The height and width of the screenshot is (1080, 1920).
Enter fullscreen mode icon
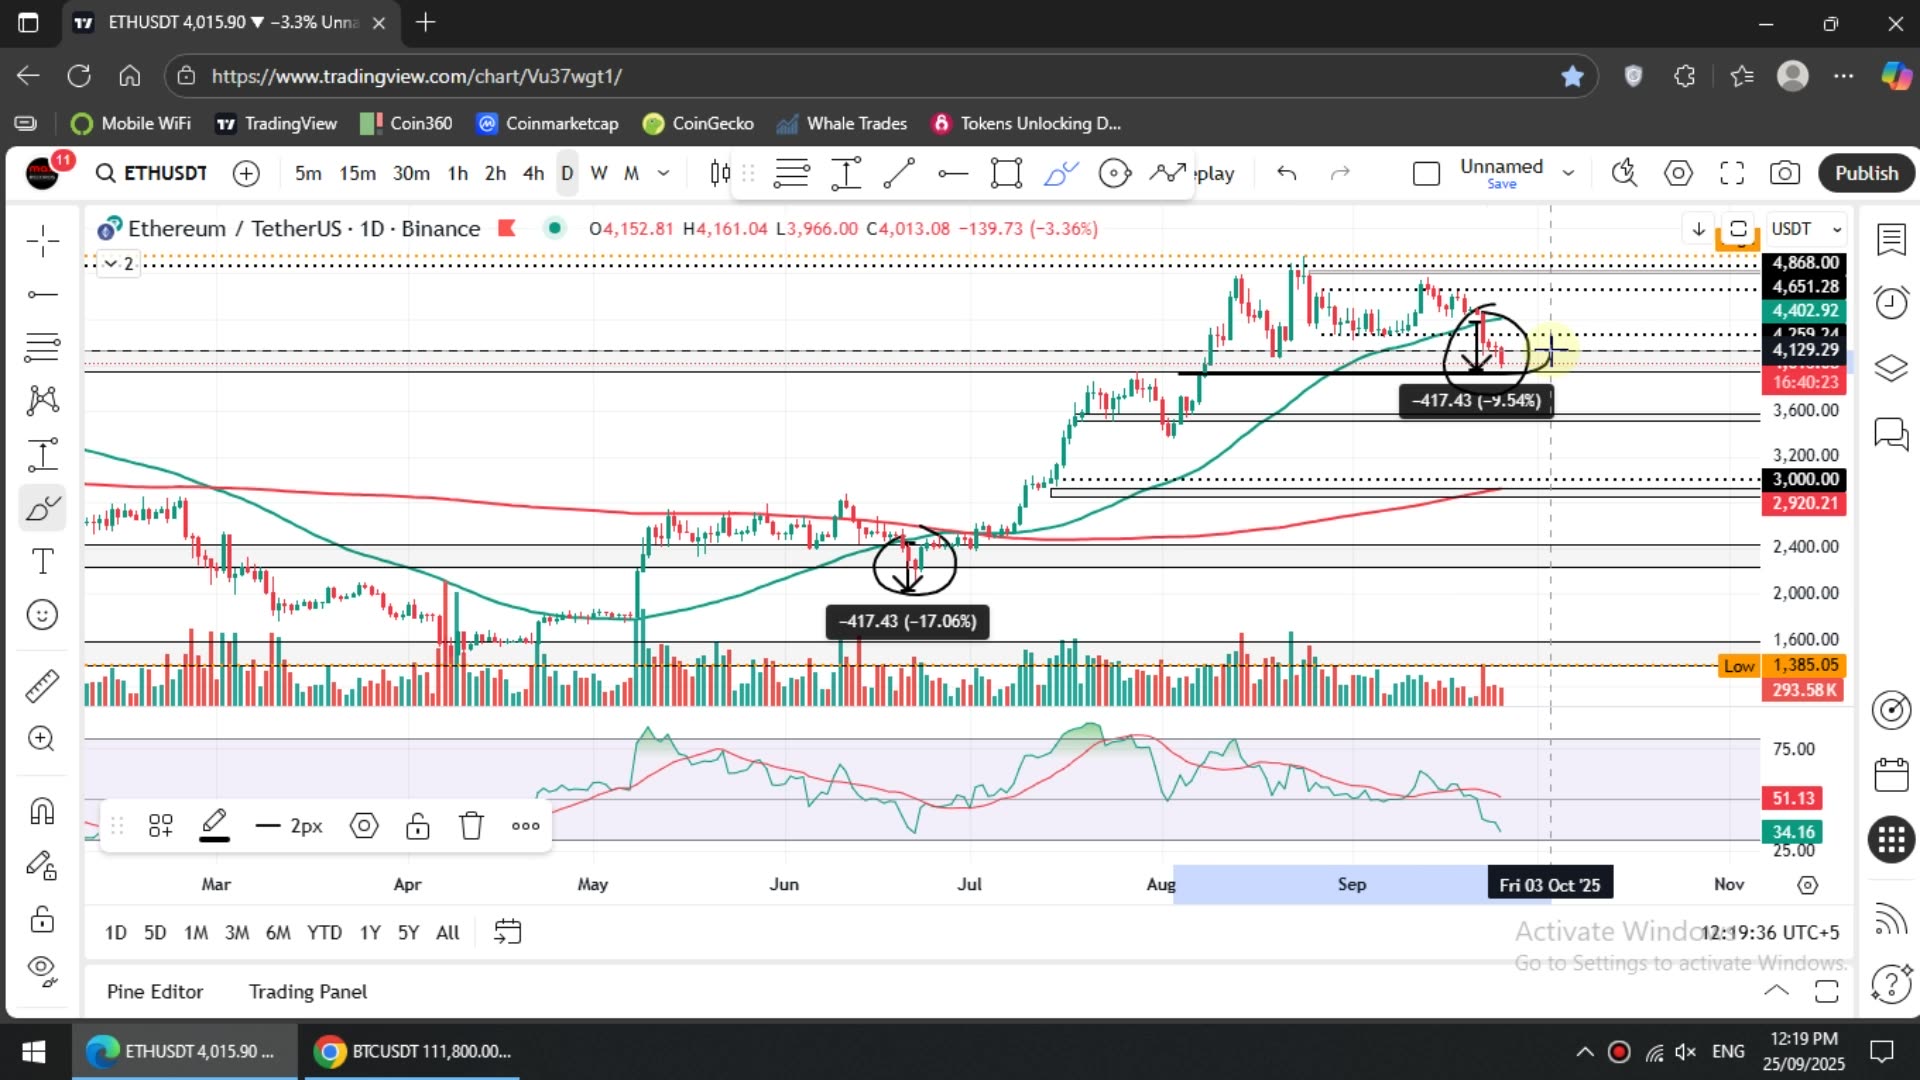(x=1732, y=173)
